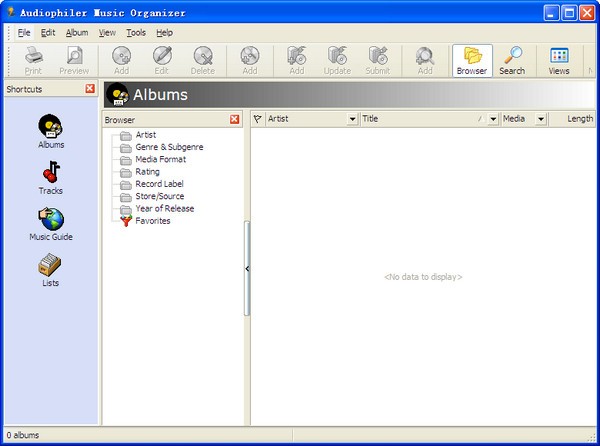Click the Albums disc icon in header banner

[117, 94]
